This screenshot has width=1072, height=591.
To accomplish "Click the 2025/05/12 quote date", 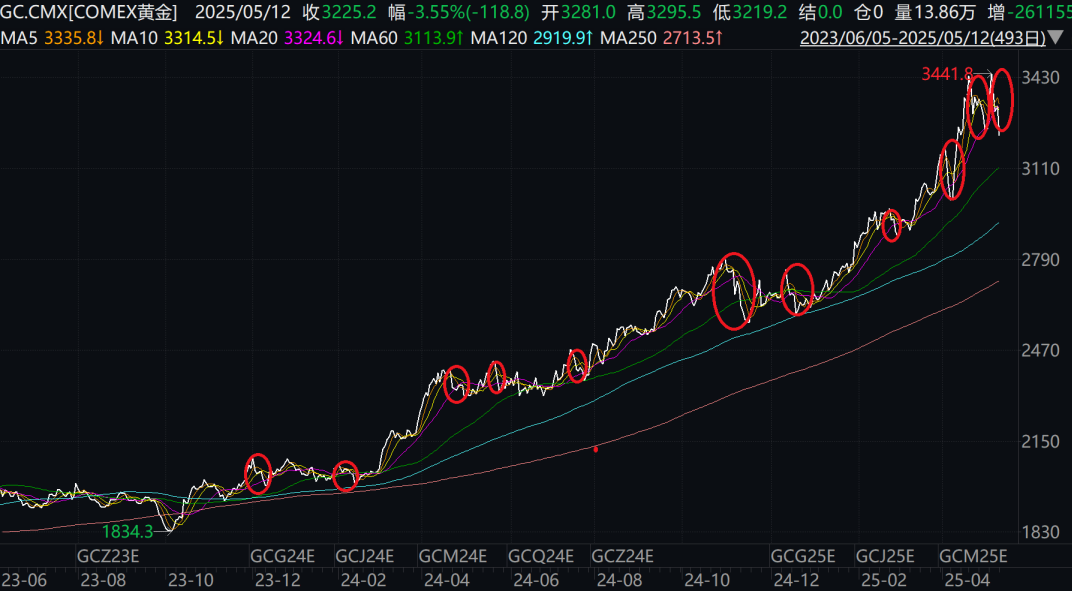I will [x=242, y=12].
